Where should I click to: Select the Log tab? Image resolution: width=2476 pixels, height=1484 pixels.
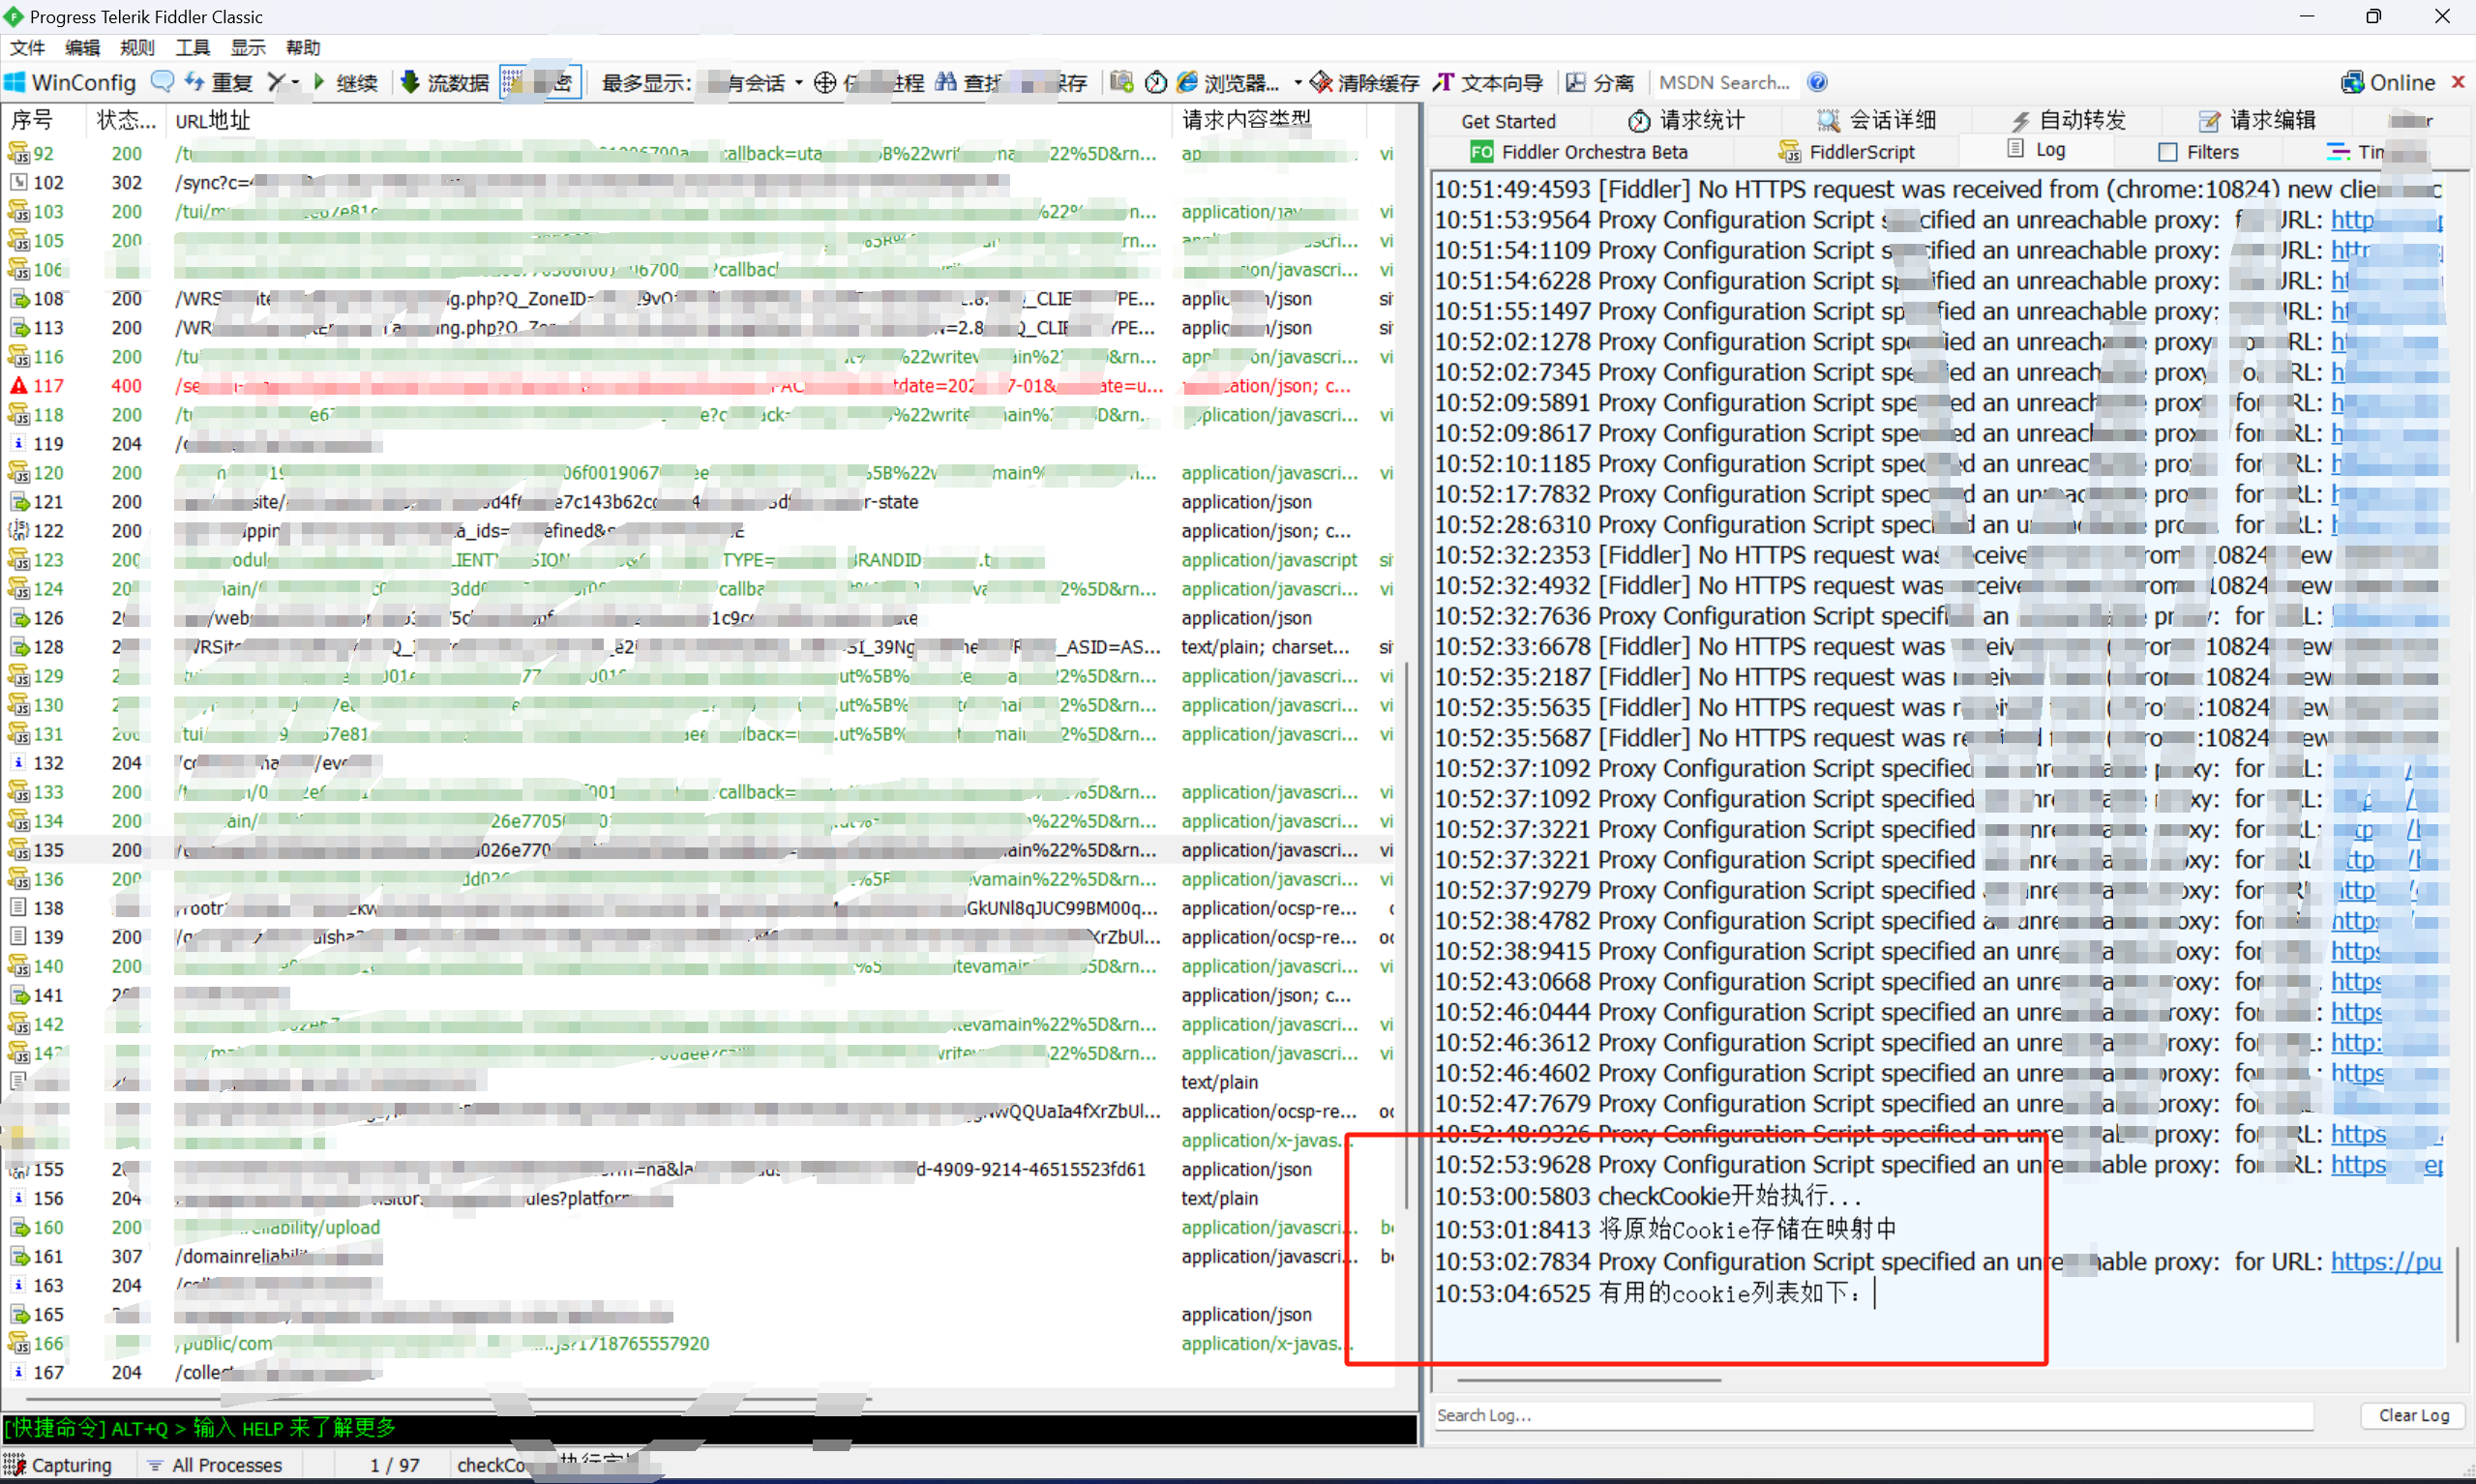point(2037,150)
